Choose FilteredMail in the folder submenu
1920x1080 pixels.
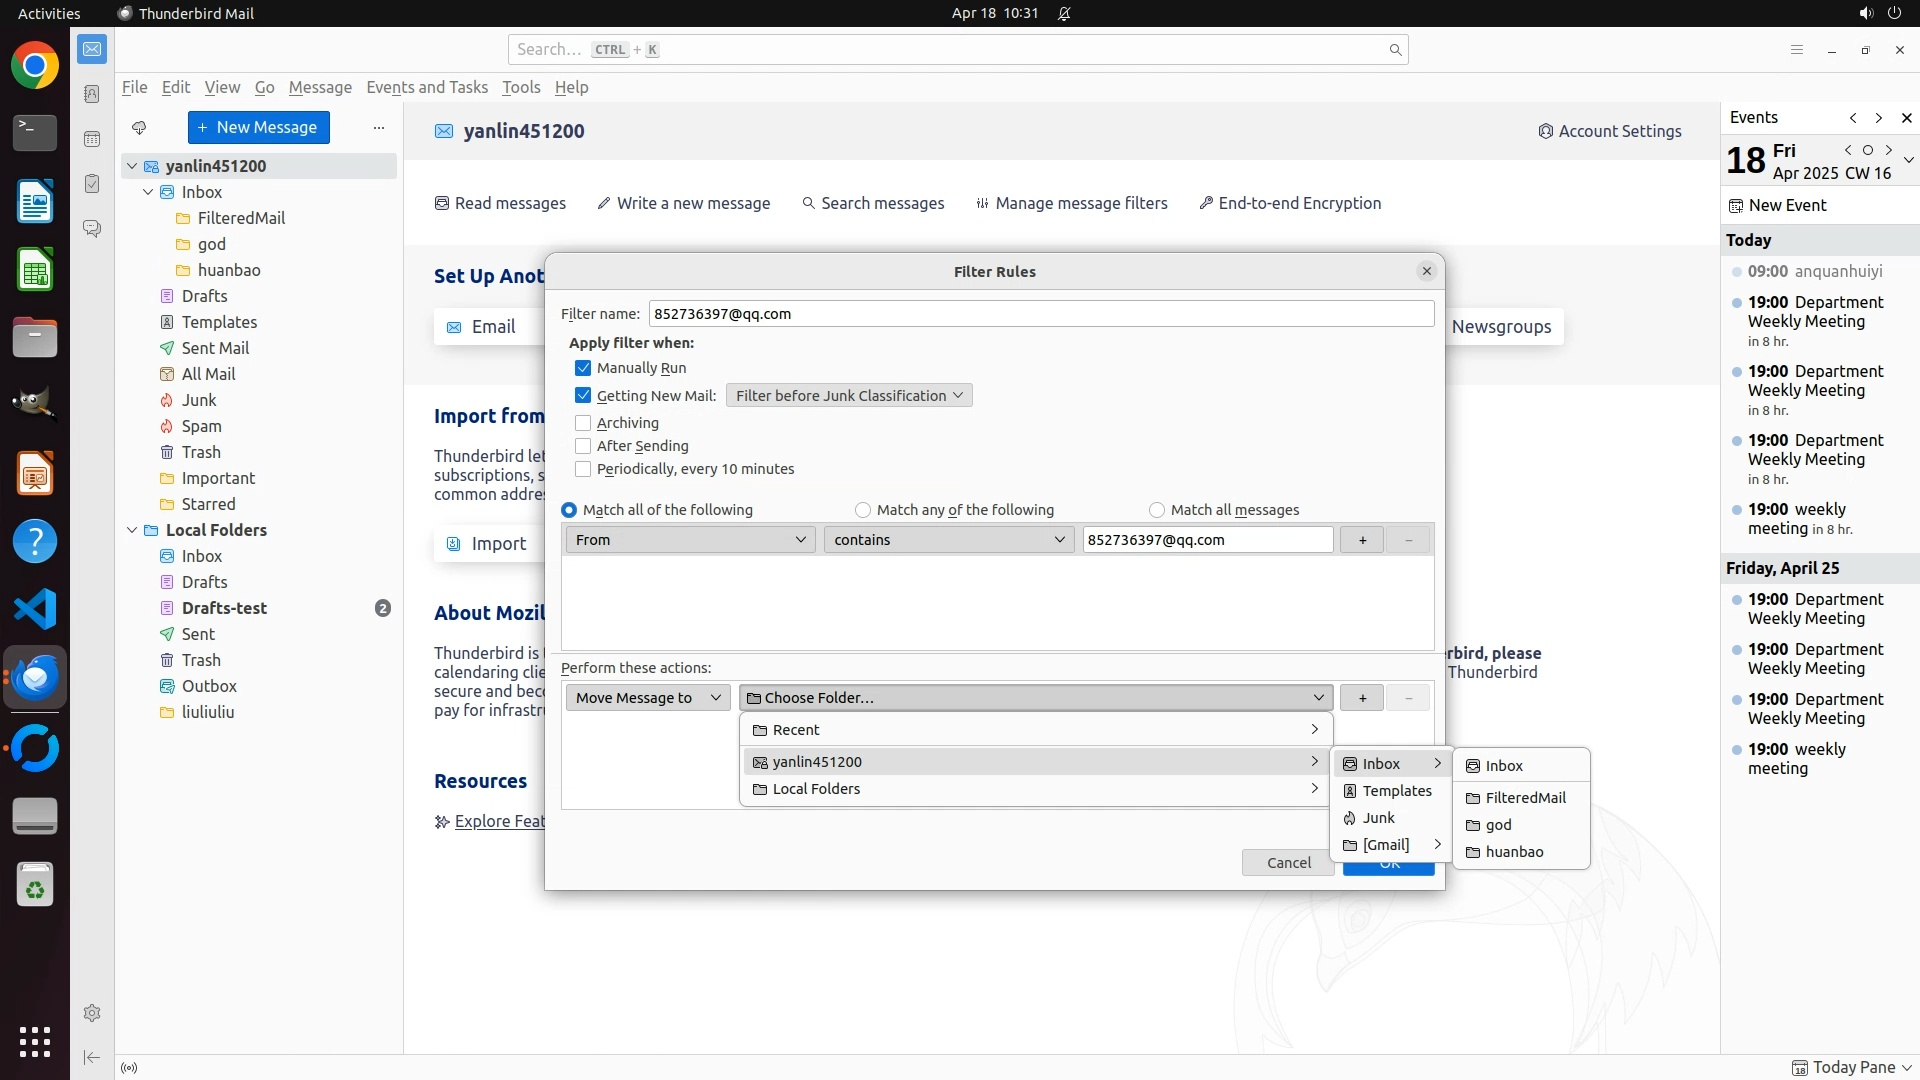point(1524,798)
